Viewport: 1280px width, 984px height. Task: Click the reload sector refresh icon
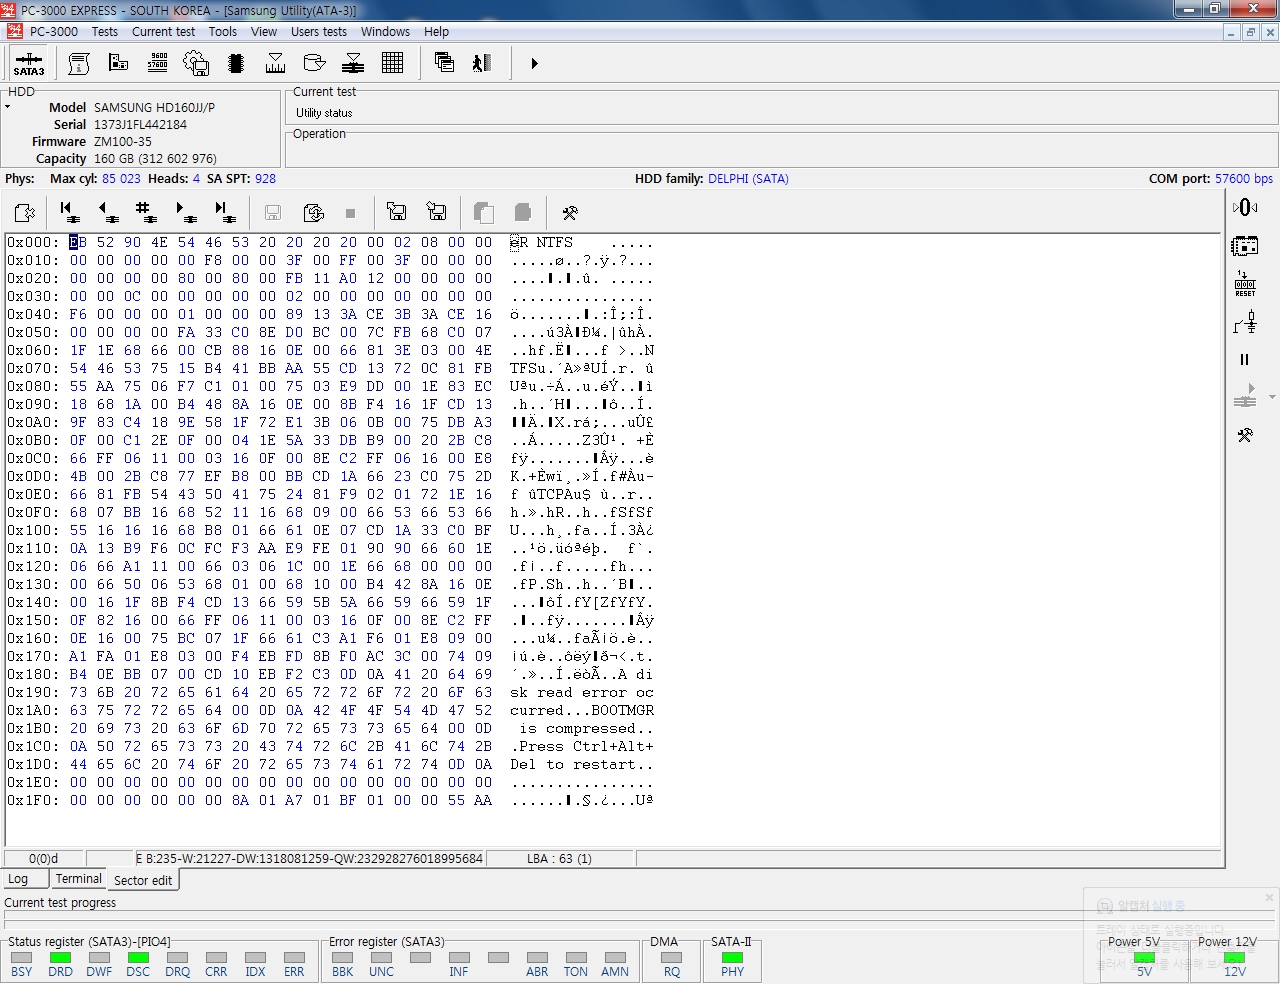click(x=313, y=212)
